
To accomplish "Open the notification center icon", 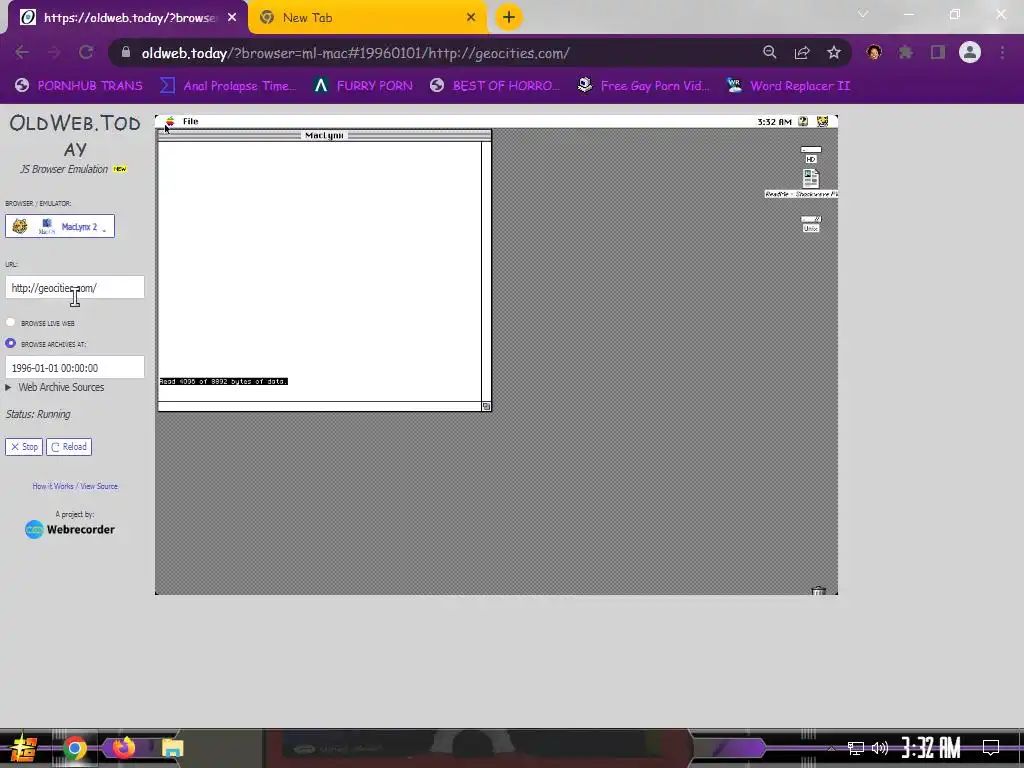I will pyautogui.click(x=991, y=747).
